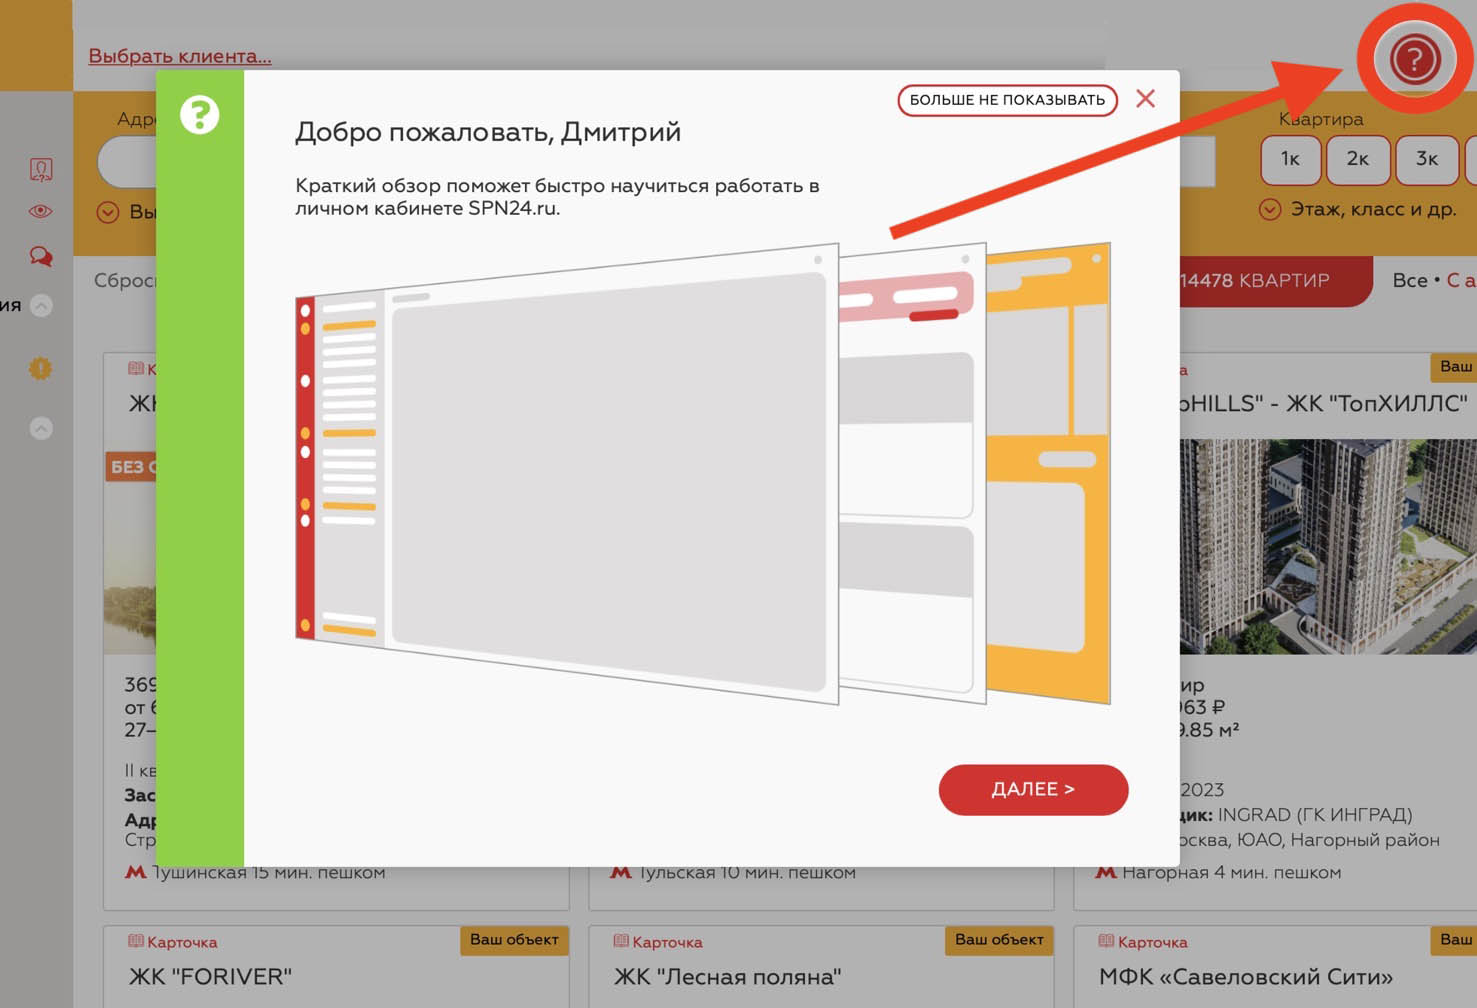This screenshot has width=1477, height=1008.
Task: Click the orange alert gear icon
Action: coord(41,368)
